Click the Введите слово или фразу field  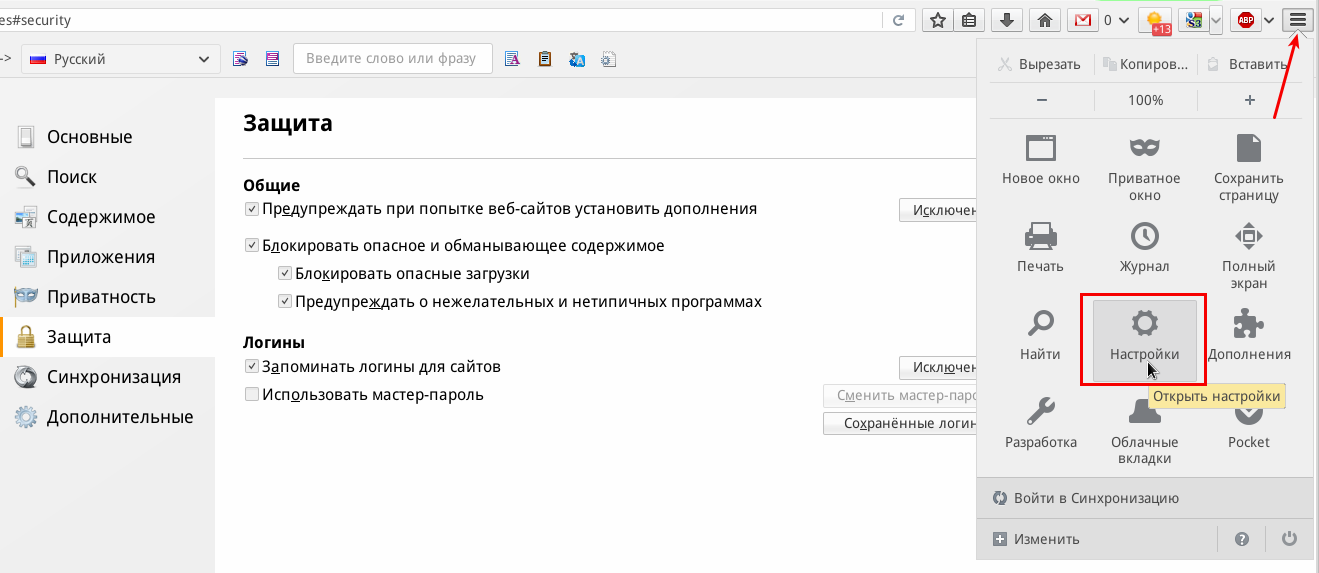[x=392, y=59]
